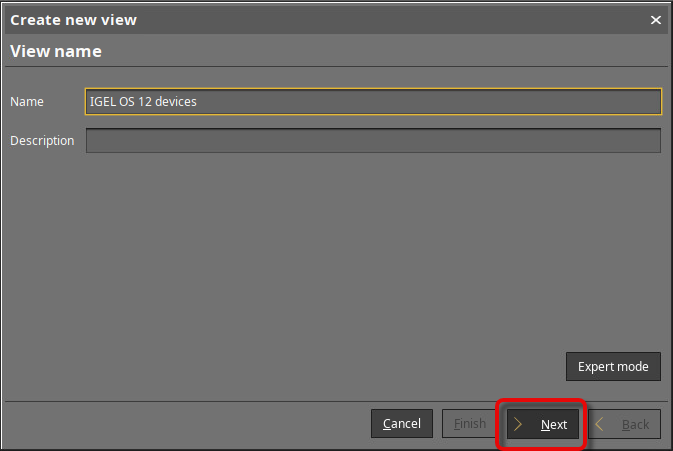The height and width of the screenshot is (451, 673).
Task: Click the '12' in the view name text
Action: 145,102
